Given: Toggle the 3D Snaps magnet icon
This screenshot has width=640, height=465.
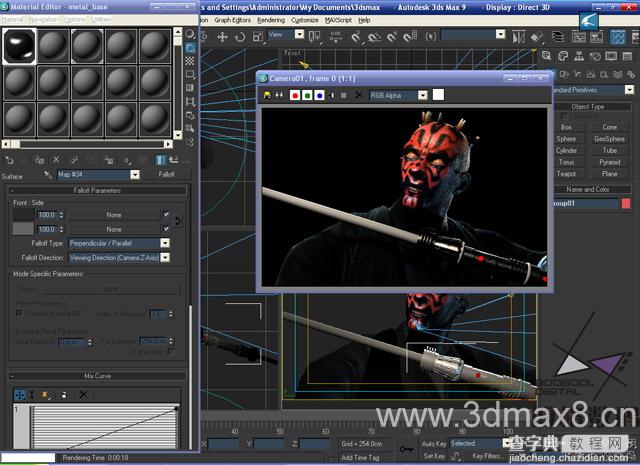Looking at the screenshot, I should tap(356, 38).
